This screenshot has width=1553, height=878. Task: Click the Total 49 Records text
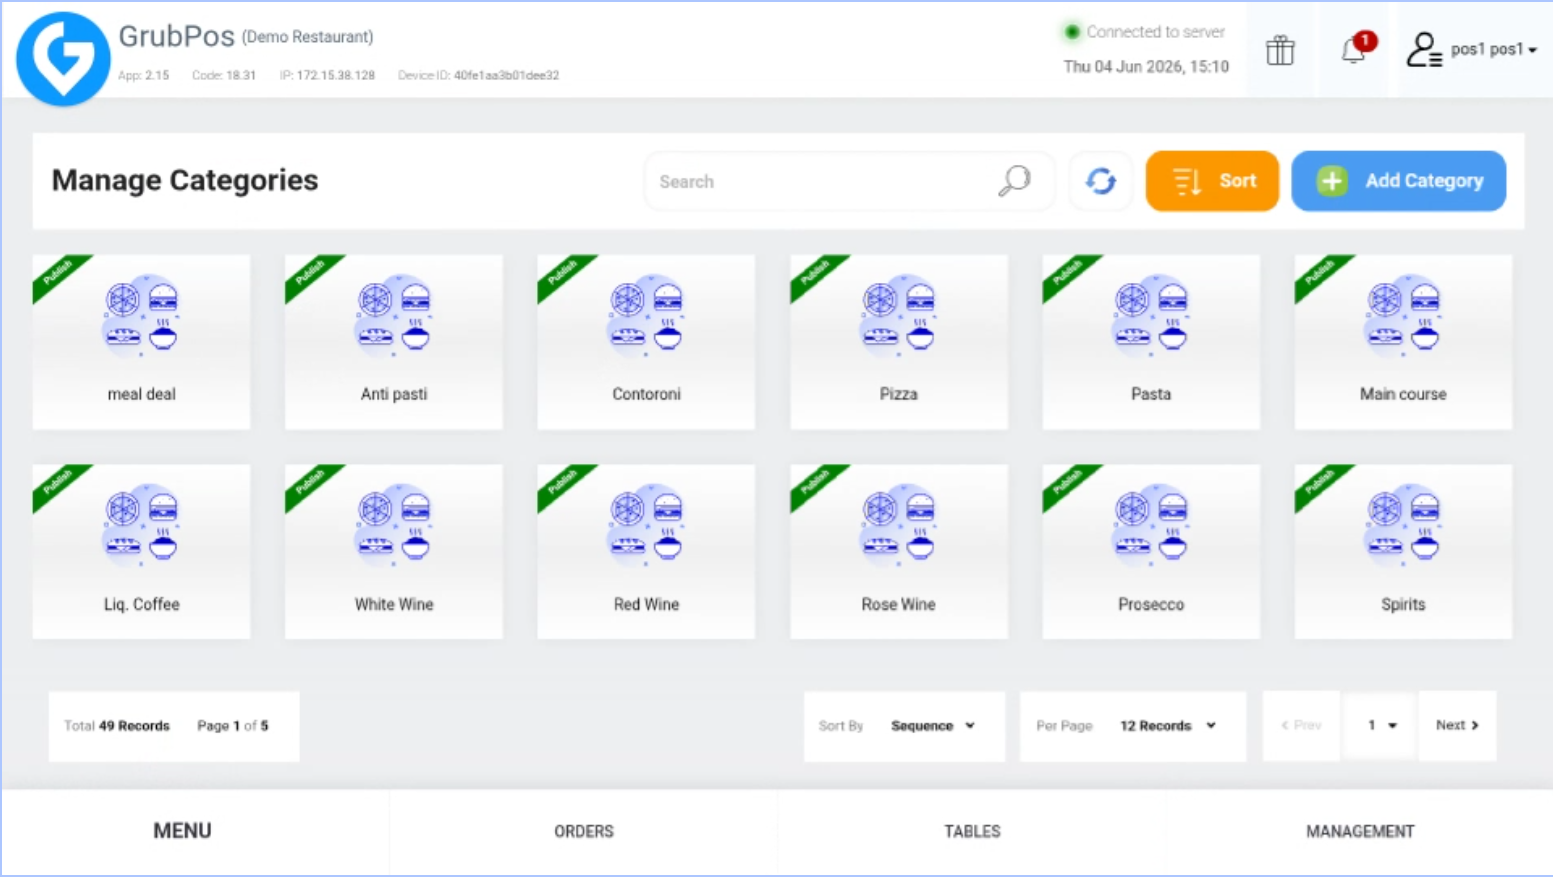117,726
